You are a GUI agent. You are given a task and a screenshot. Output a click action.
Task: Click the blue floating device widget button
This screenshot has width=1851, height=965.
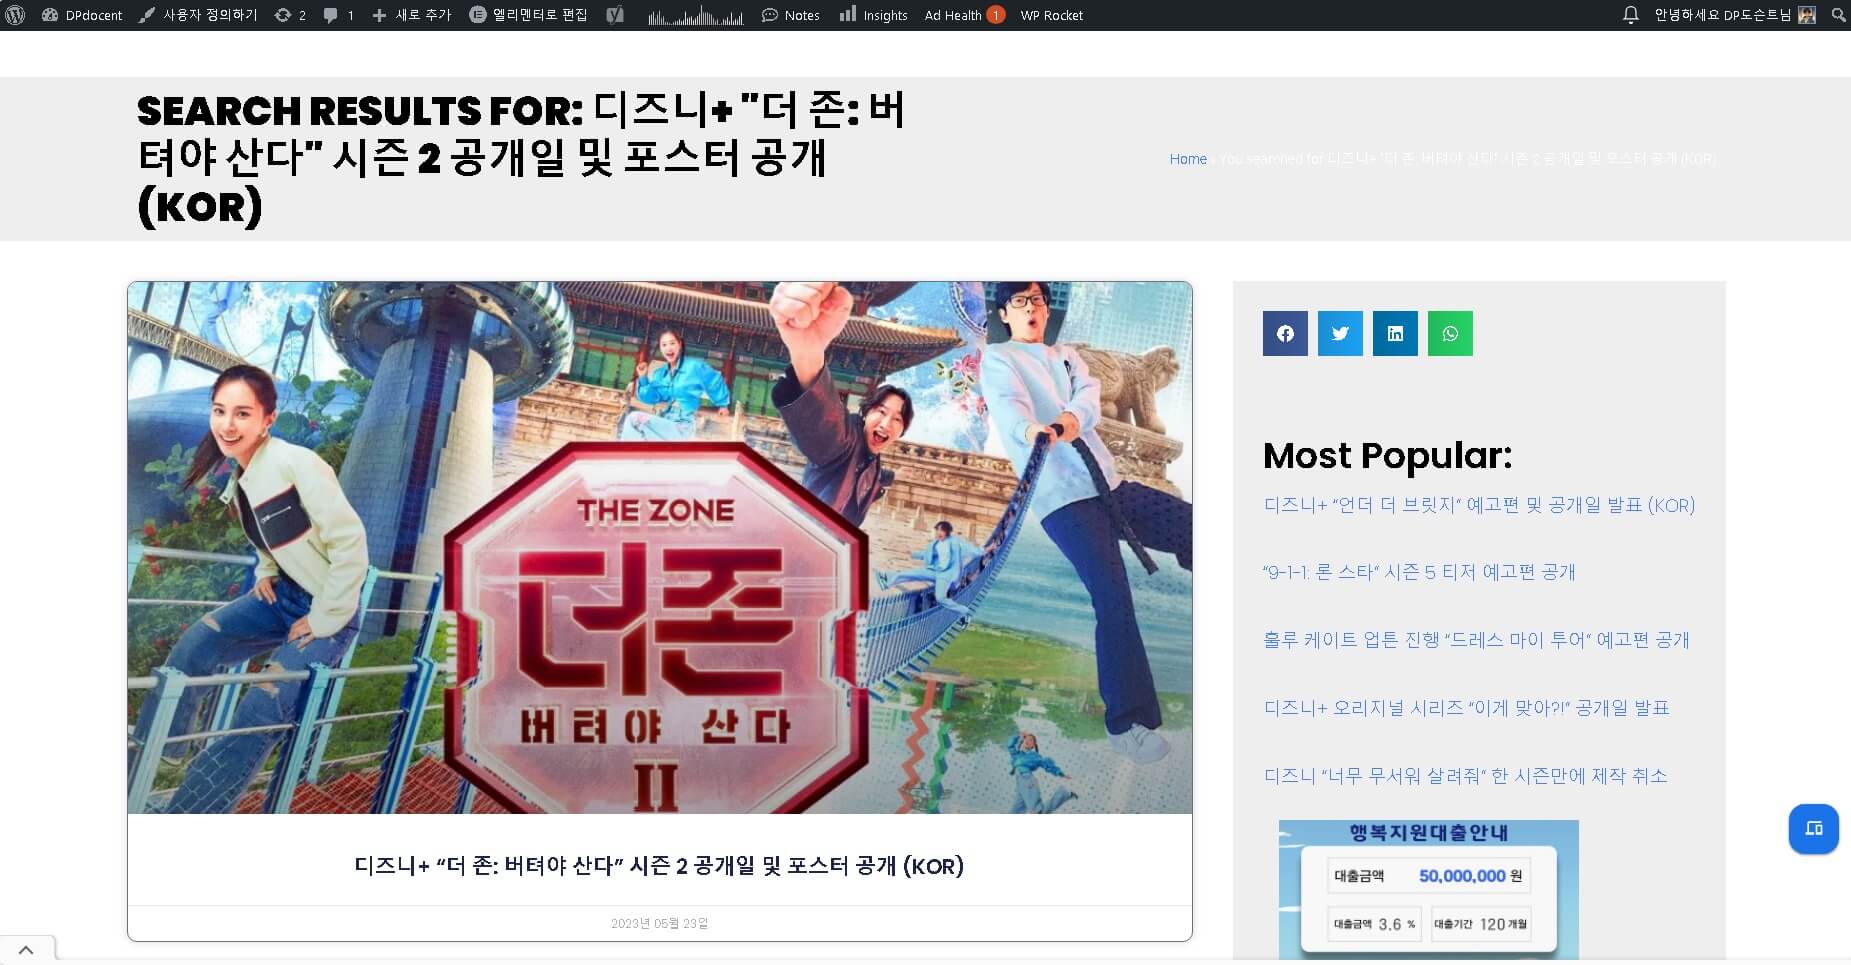click(1813, 829)
